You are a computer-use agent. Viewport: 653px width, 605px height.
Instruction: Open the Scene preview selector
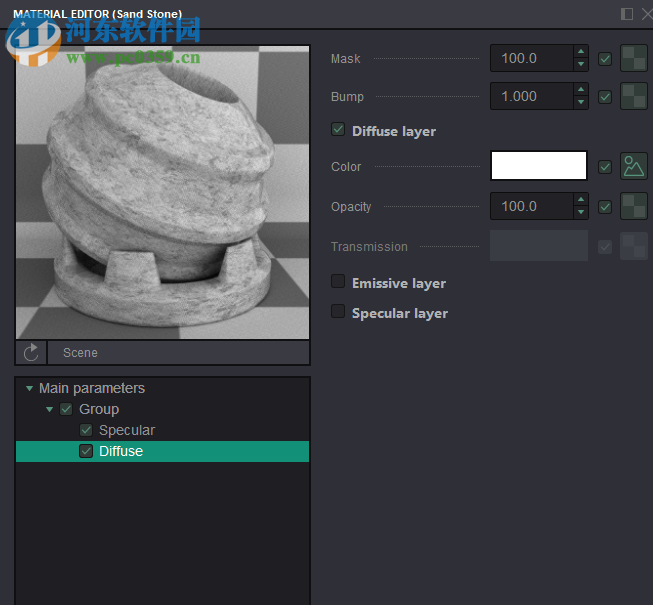click(x=179, y=353)
